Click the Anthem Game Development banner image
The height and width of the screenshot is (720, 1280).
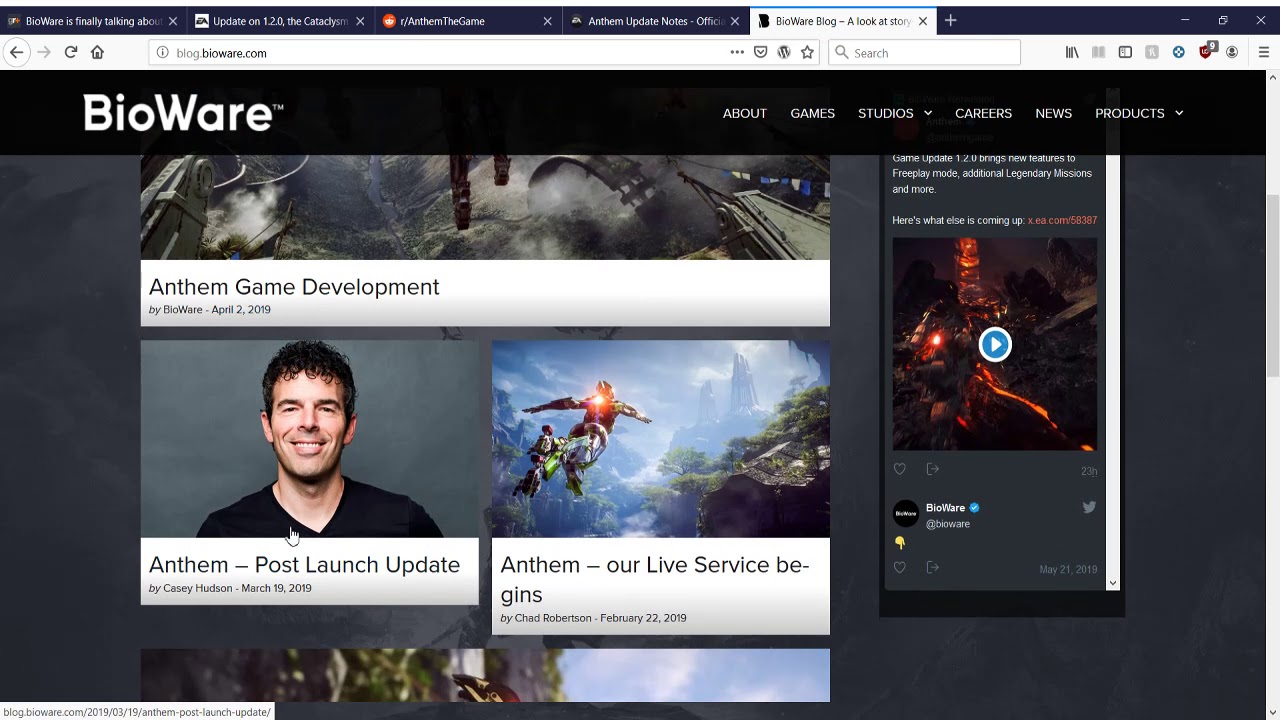click(x=485, y=207)
